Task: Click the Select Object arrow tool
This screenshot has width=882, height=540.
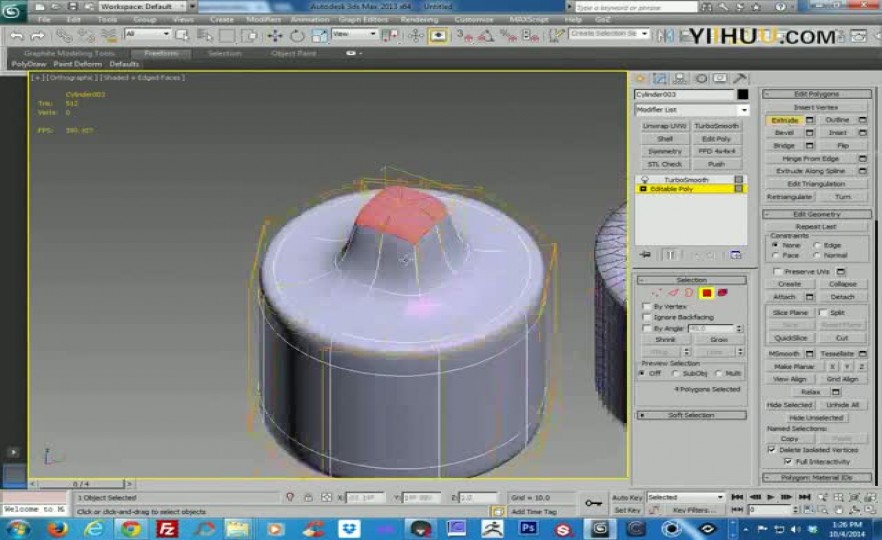Action: 182,35
